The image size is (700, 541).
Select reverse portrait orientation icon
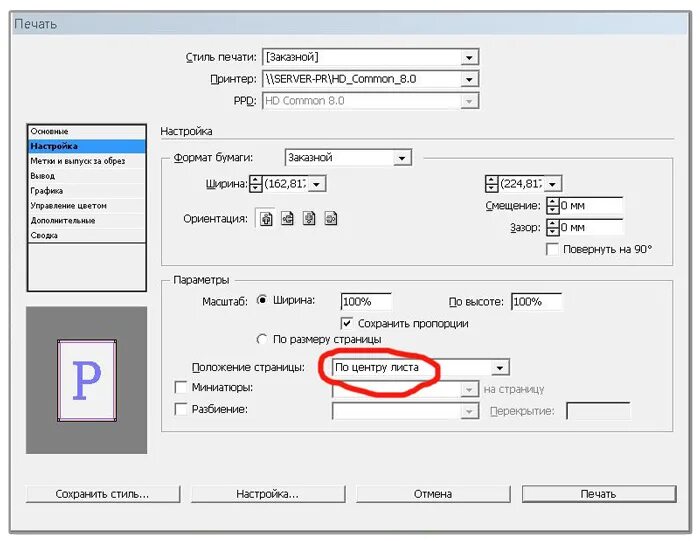pos(309,219)
